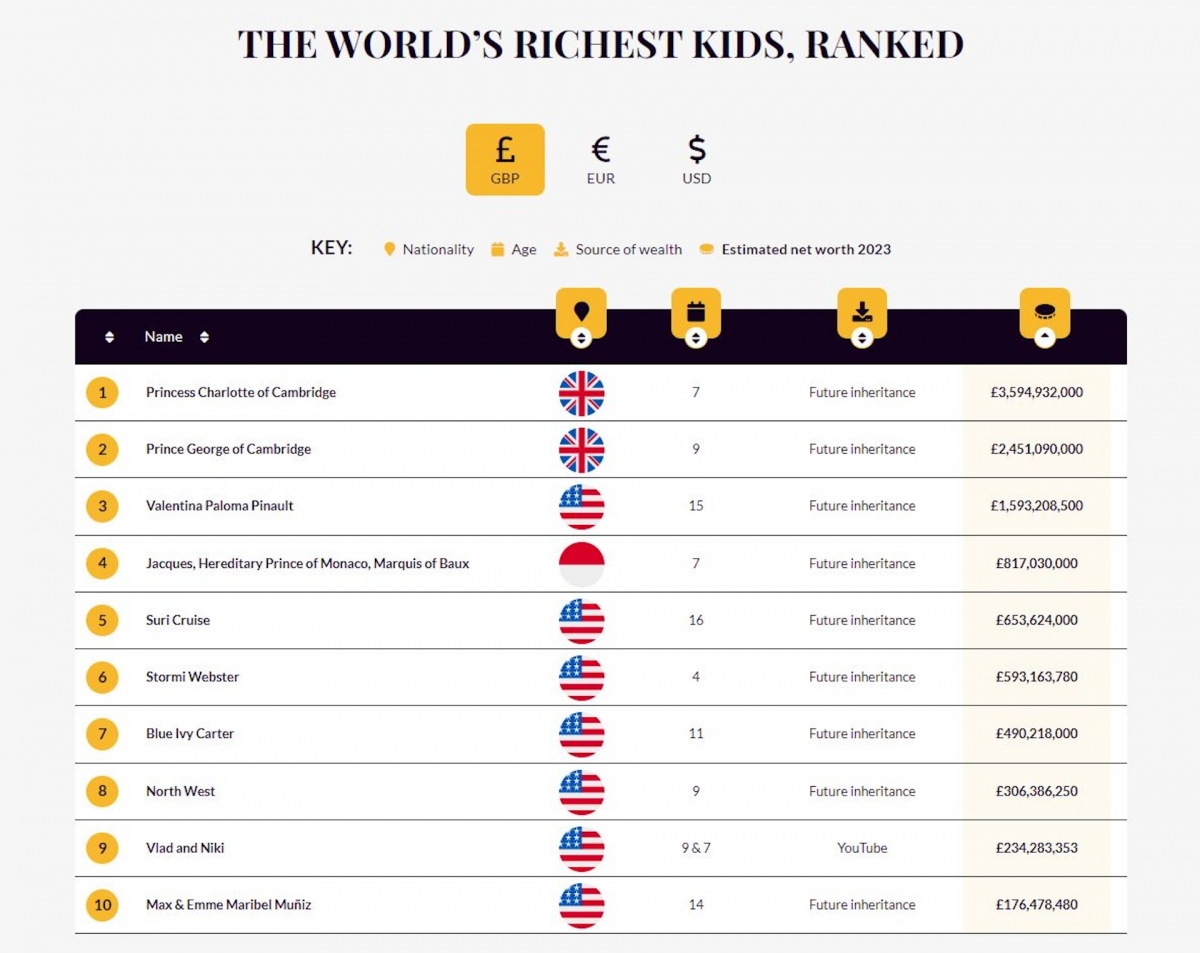Click the Name column header
Image resolution: width=1200 pixels, height=953 pixels.
point(164,337)
